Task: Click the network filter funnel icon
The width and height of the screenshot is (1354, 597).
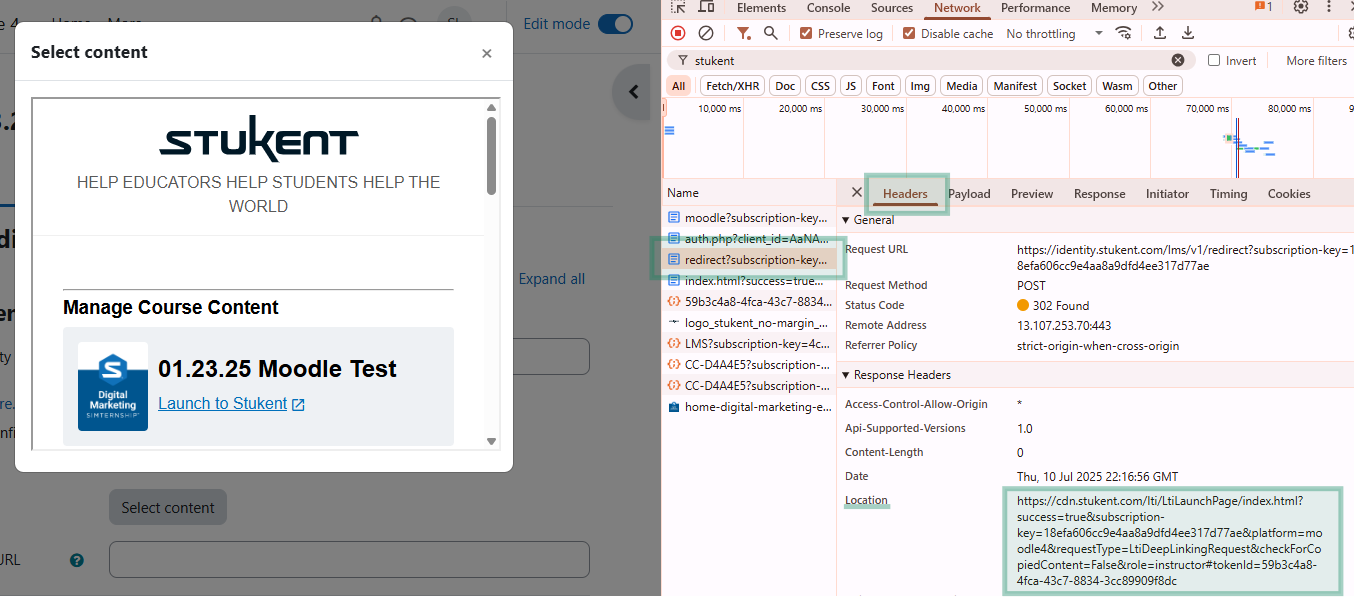Action: (744, 33)
